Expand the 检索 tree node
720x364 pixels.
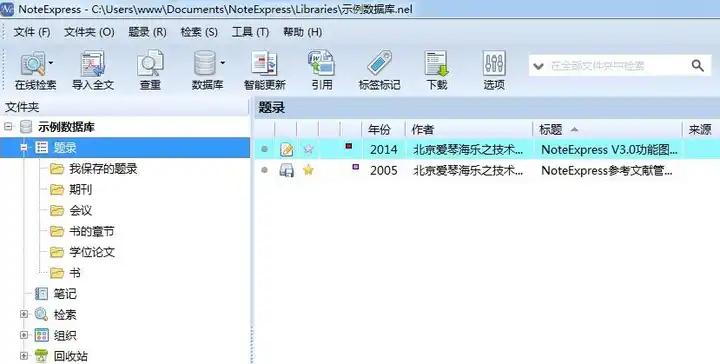24,314
